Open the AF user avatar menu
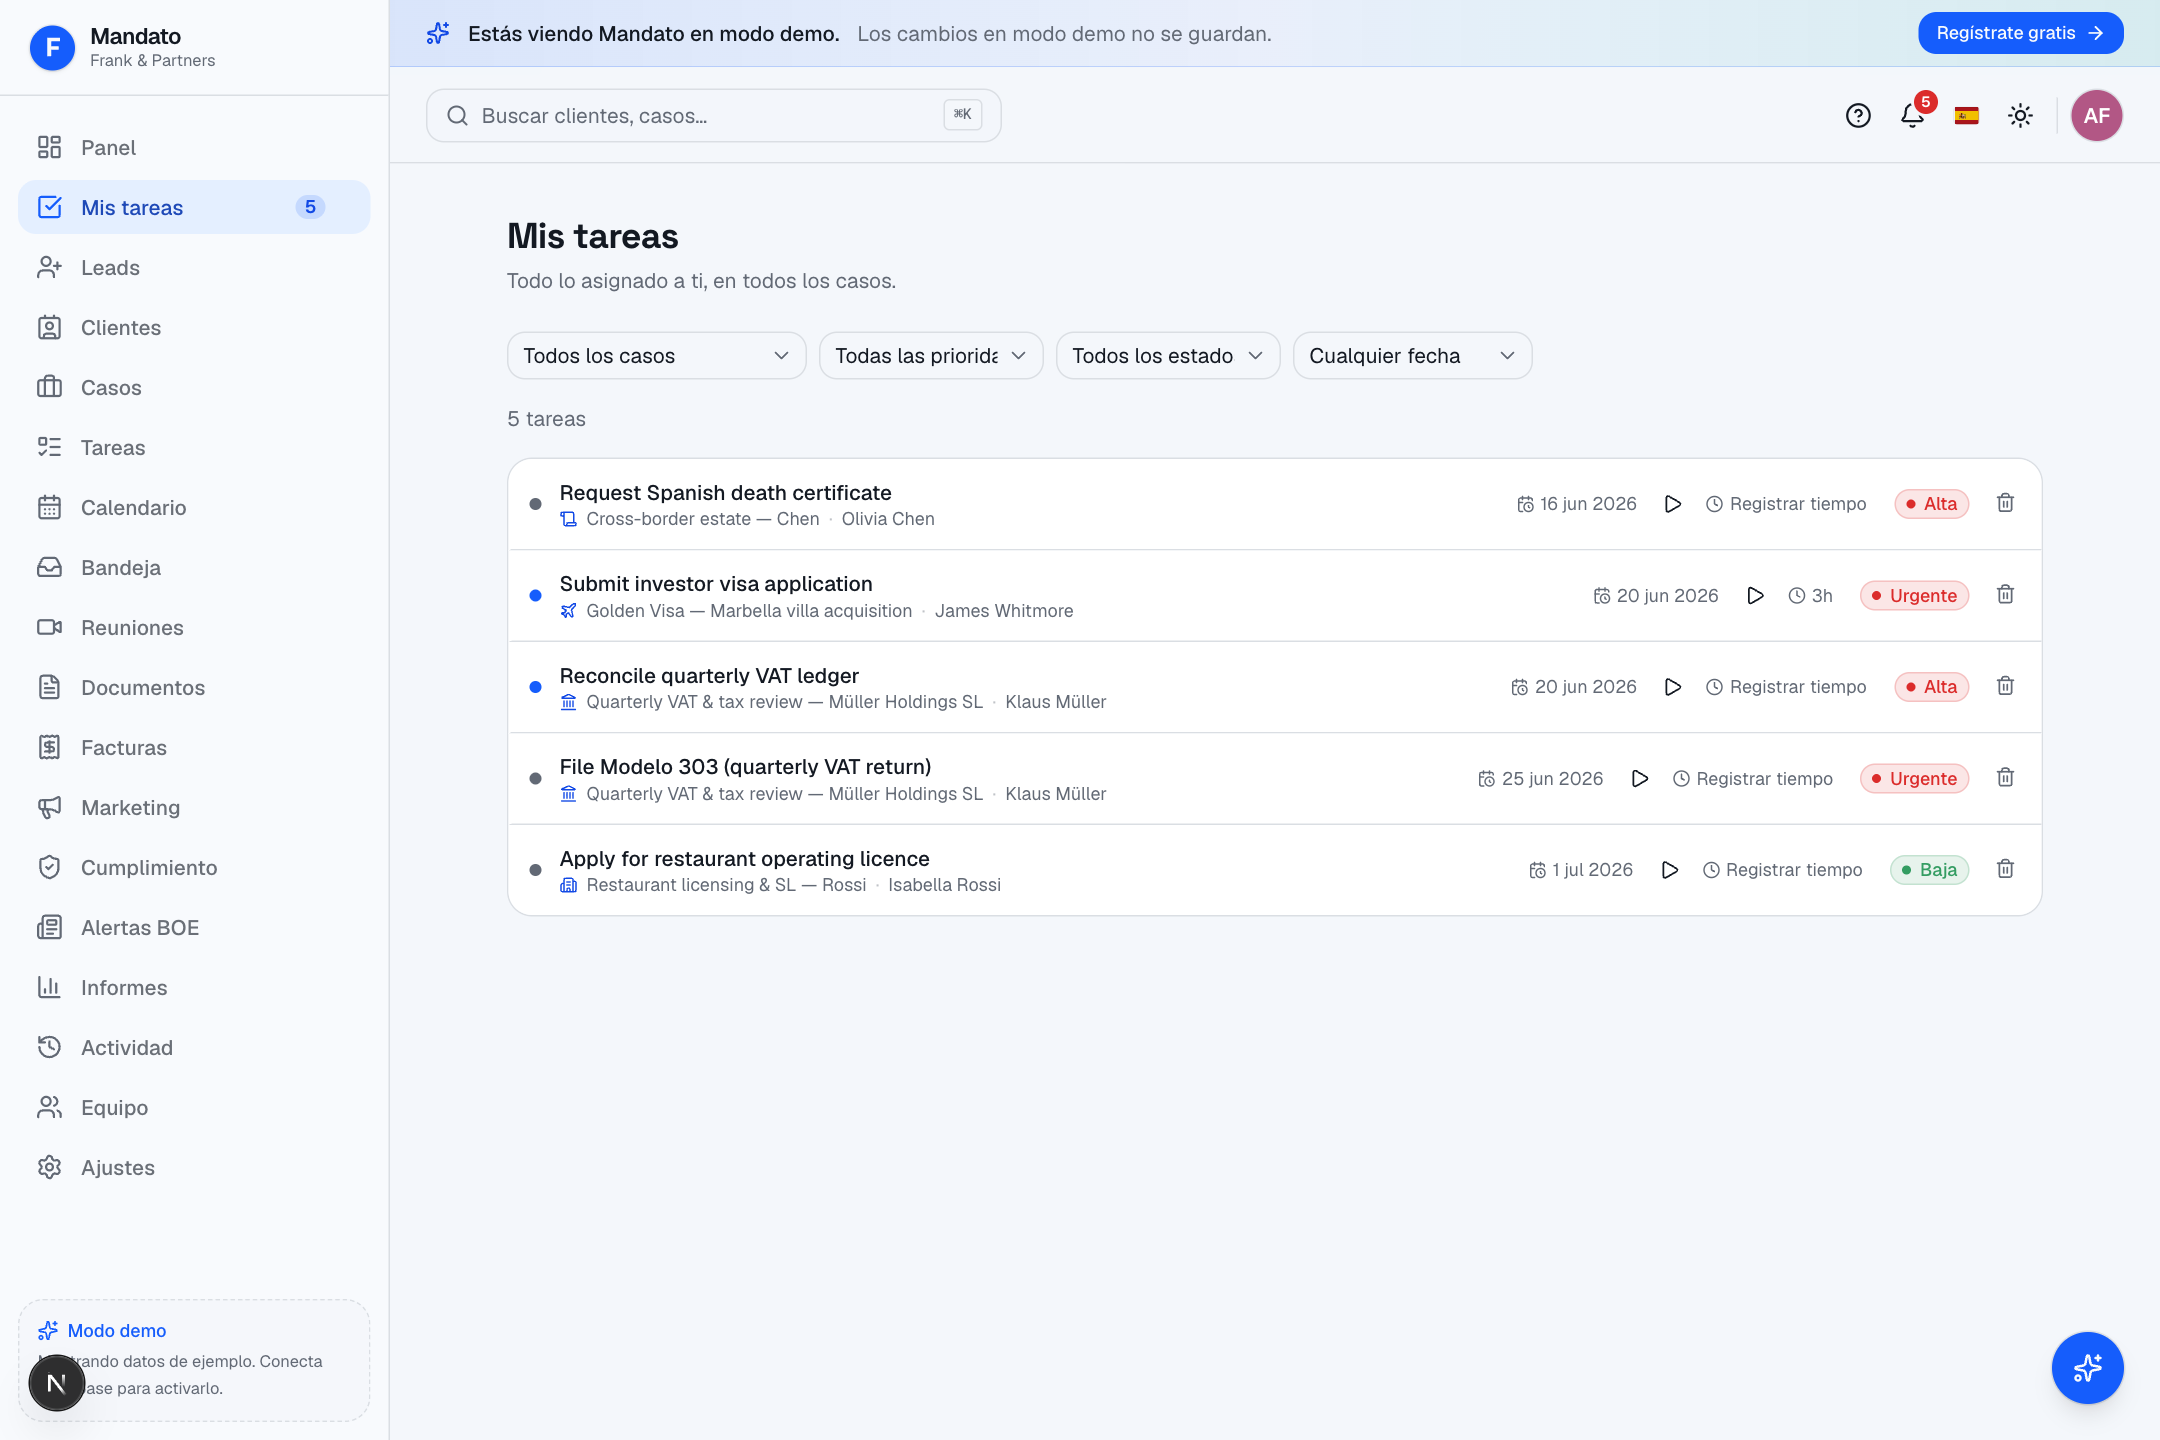The width and height of the screenshot is (2160, 1440). [2097, 116]
